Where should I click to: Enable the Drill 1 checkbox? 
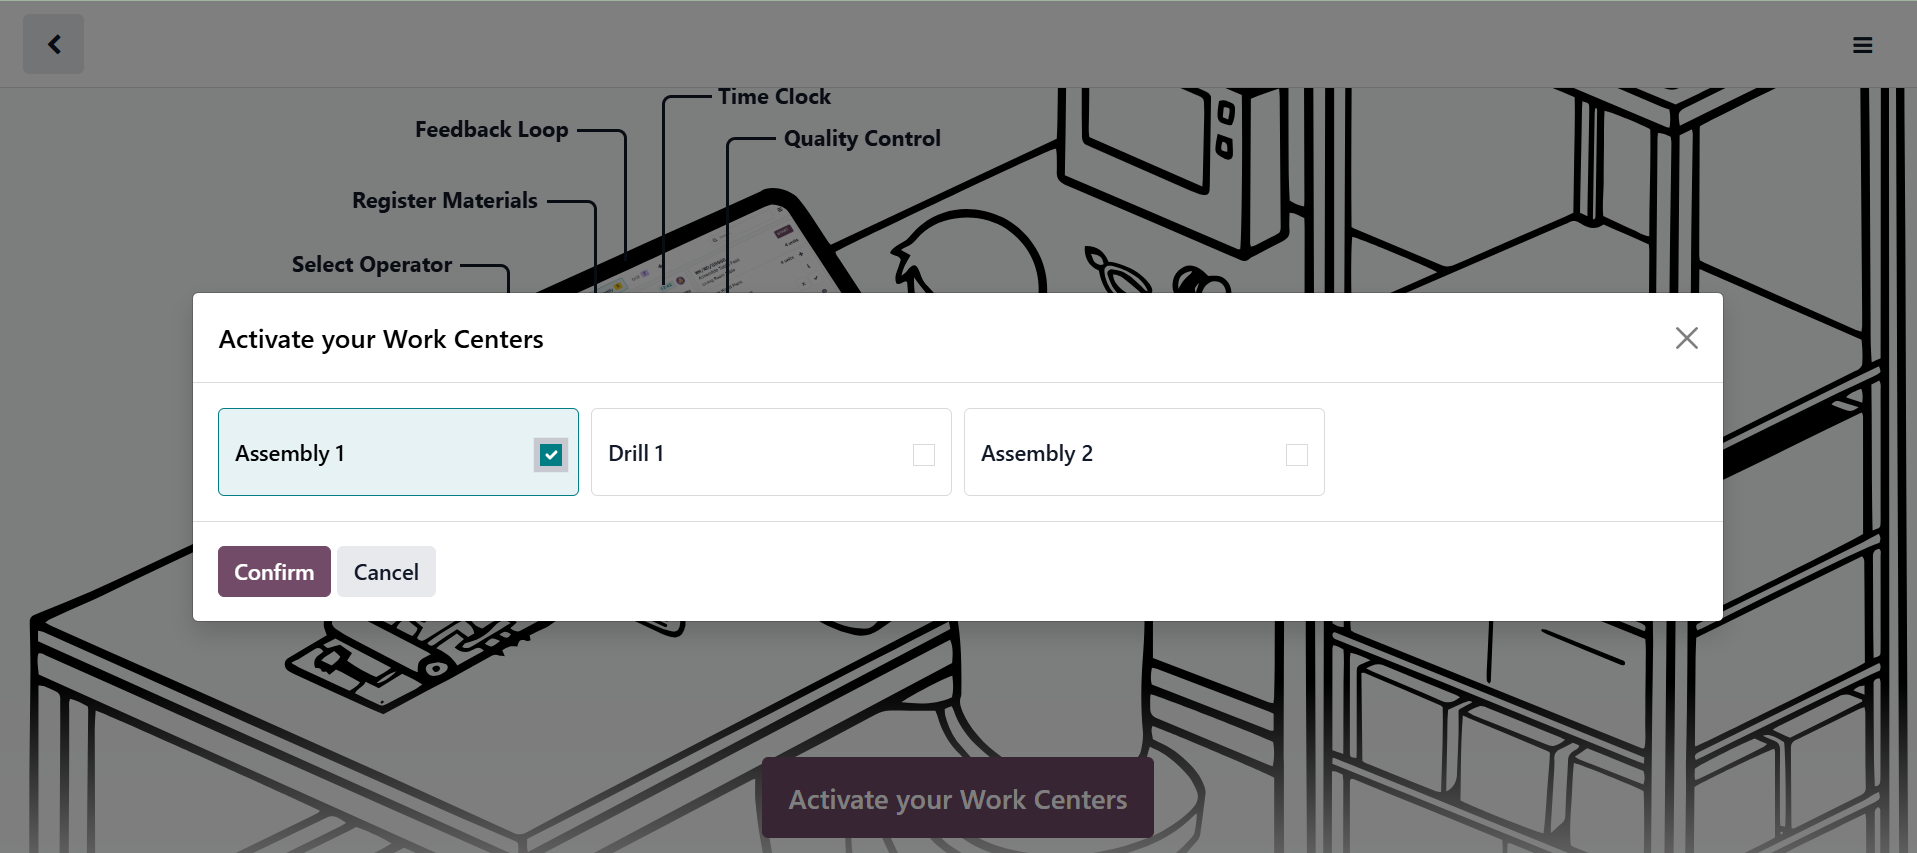[x=923, y=455]
